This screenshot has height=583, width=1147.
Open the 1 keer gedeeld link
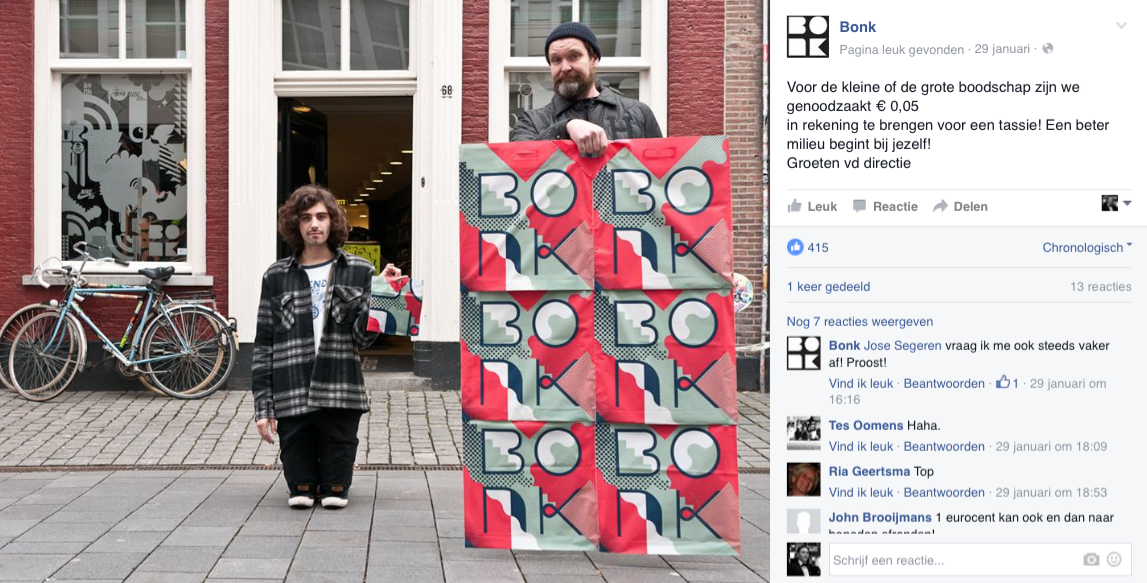pos(828,287)
